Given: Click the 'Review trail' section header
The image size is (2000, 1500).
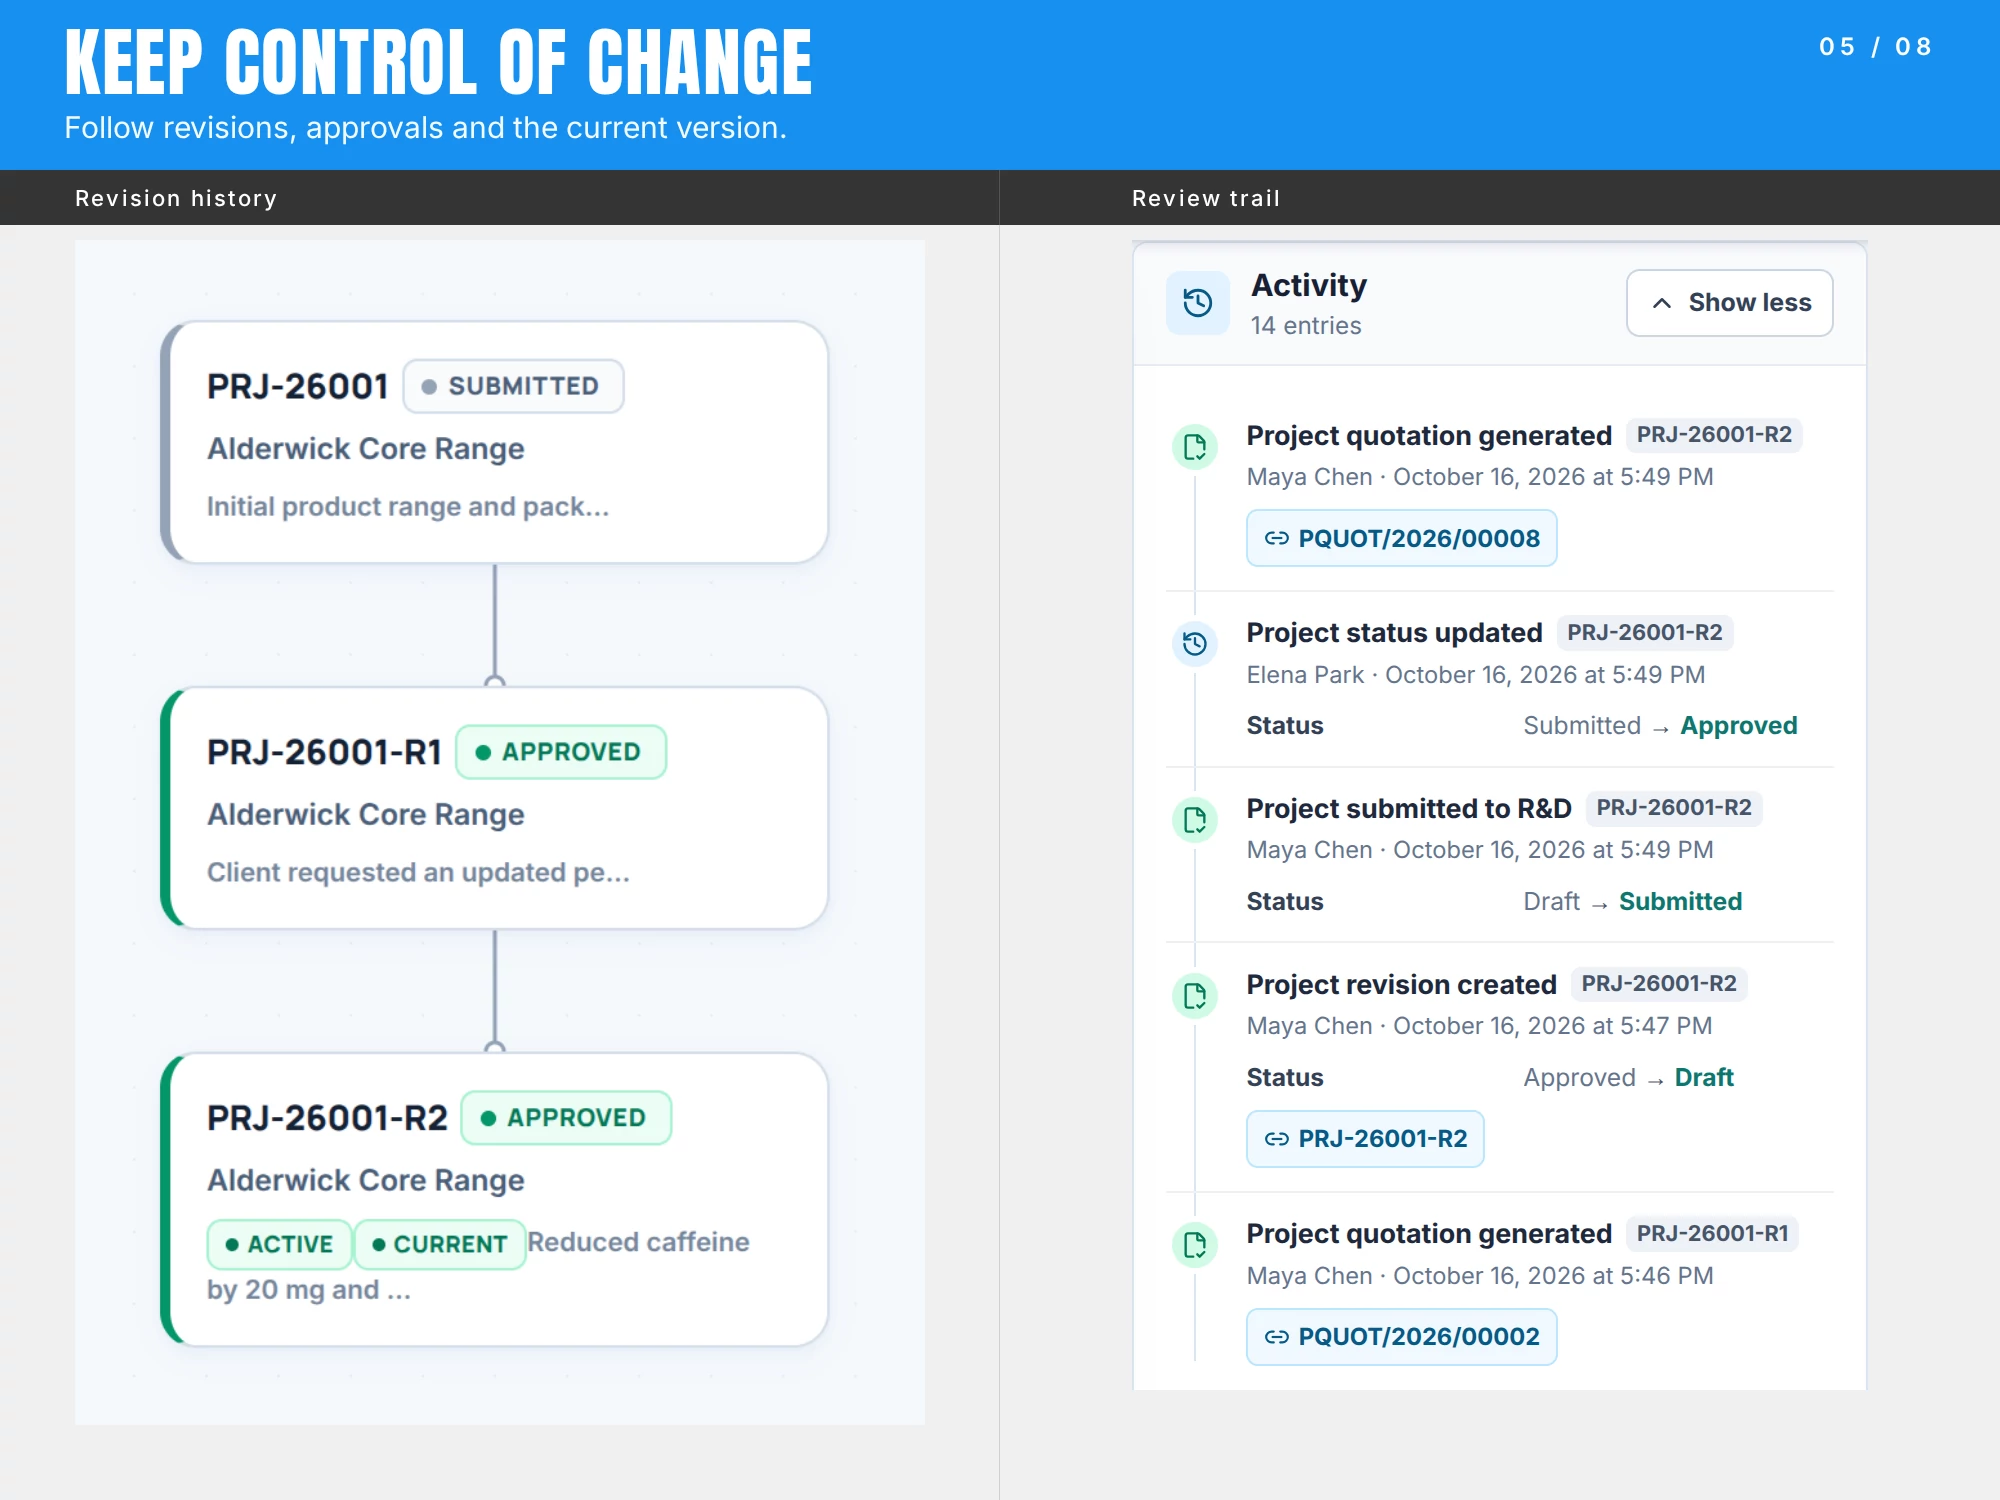Looking at the screenshot, I should click(x=1206, y=198).
